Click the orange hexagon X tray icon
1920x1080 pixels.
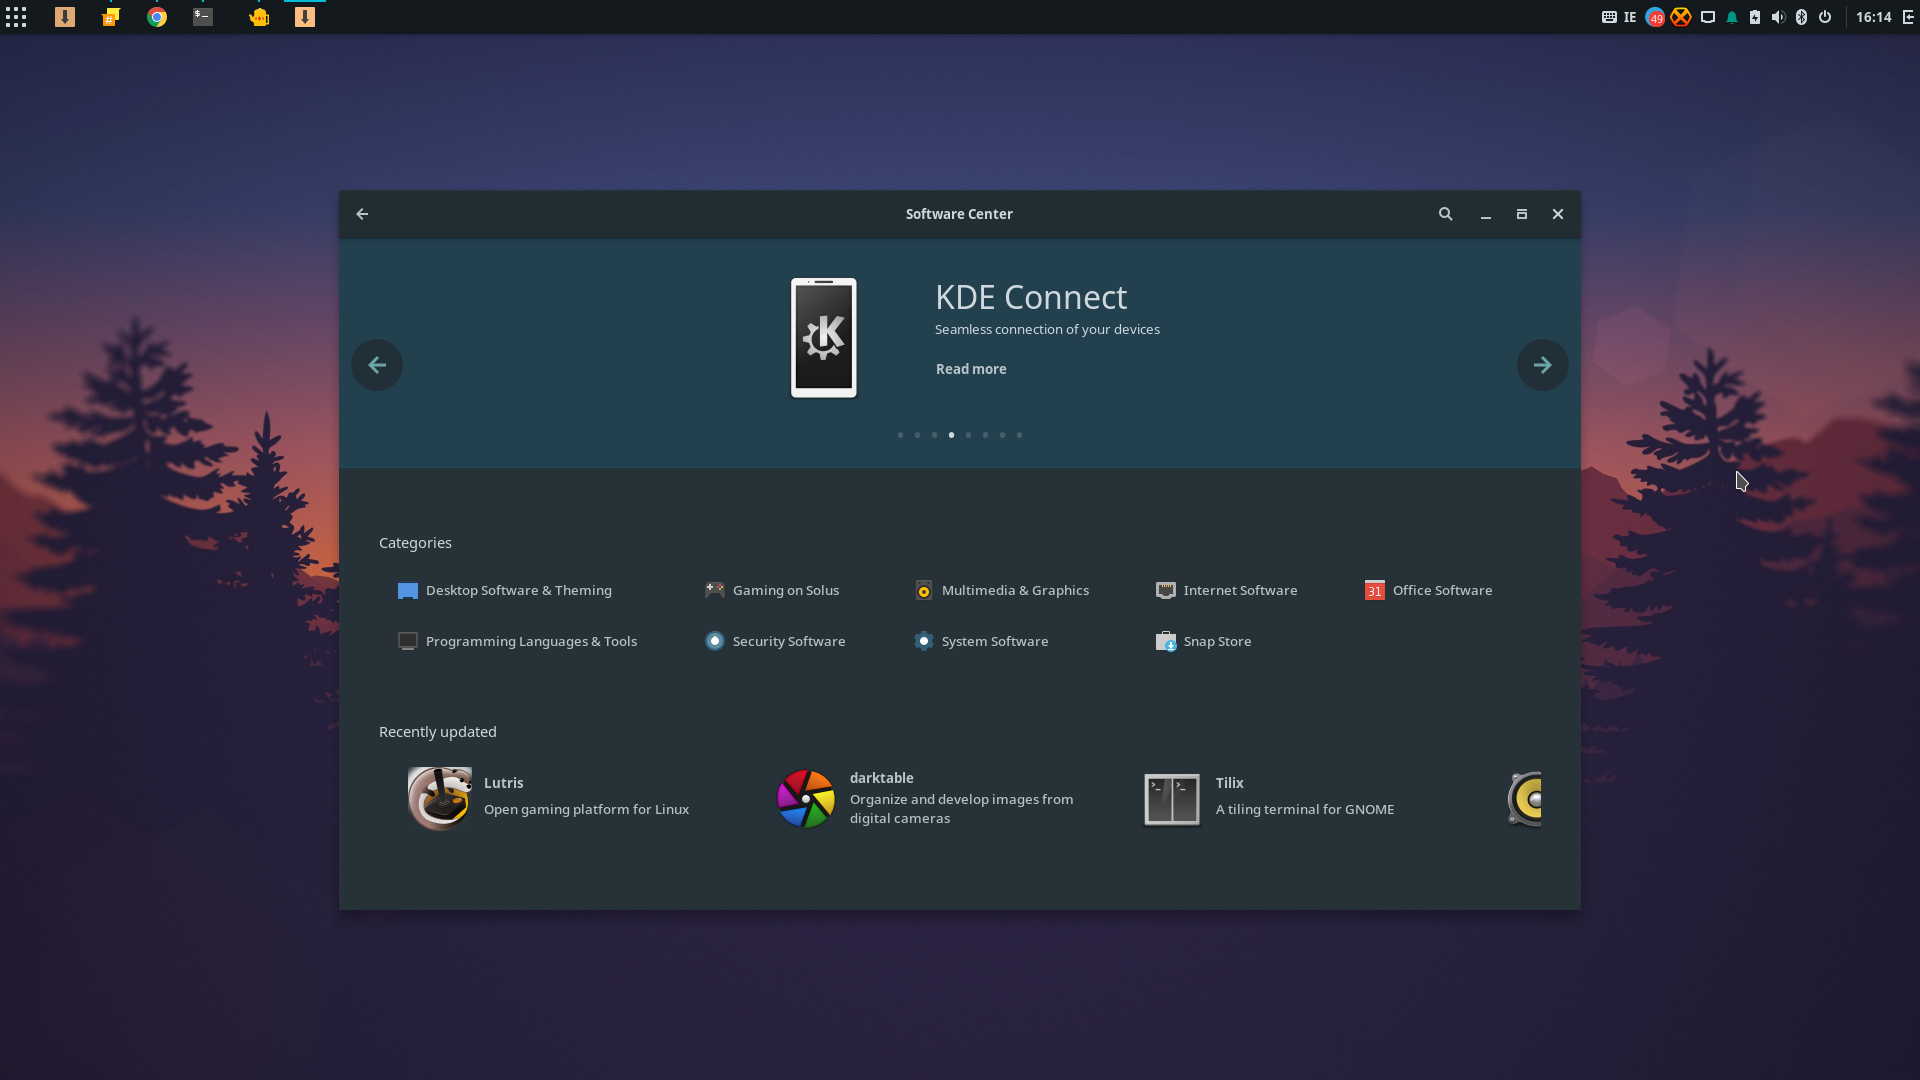[x=1681, y=17]
